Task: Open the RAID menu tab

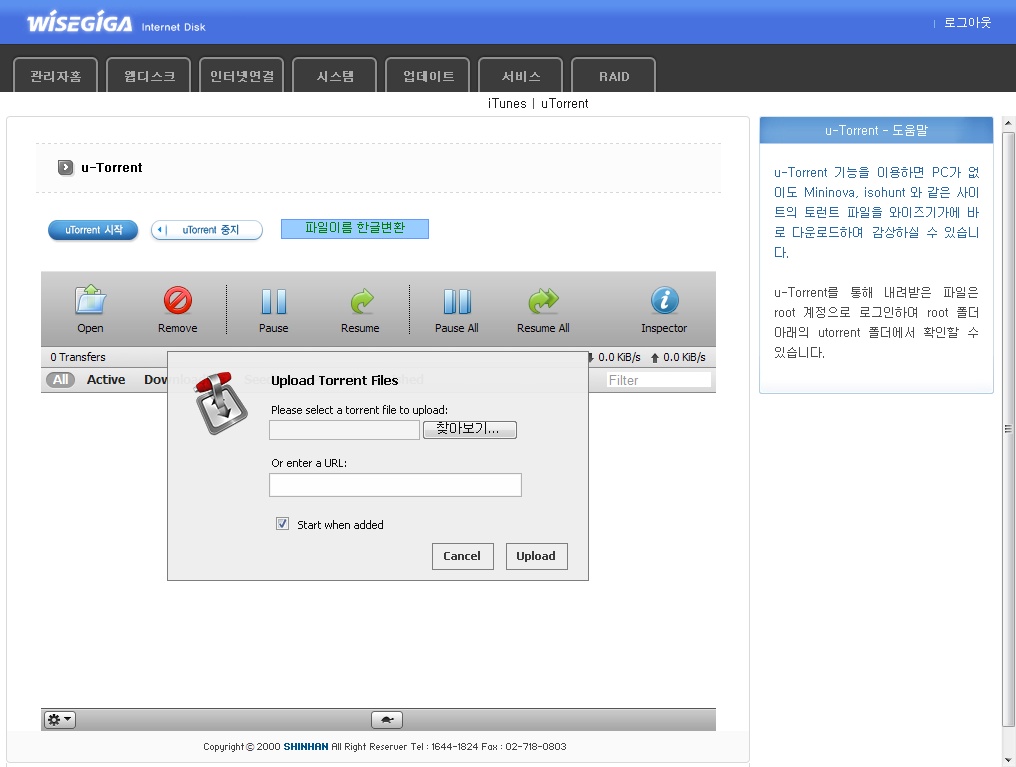Action: click(614, 76)
